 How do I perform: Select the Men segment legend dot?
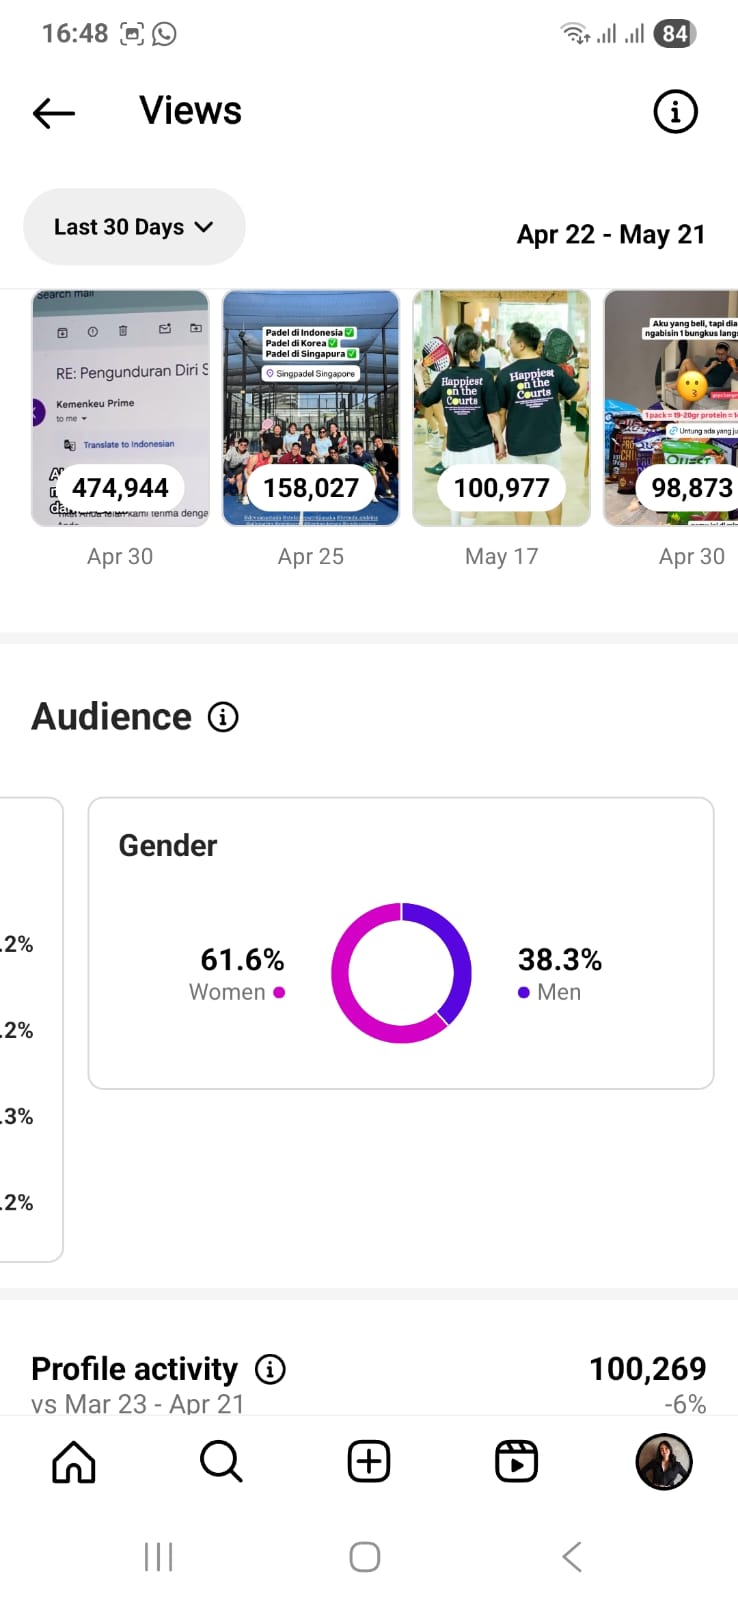[523, 992]
